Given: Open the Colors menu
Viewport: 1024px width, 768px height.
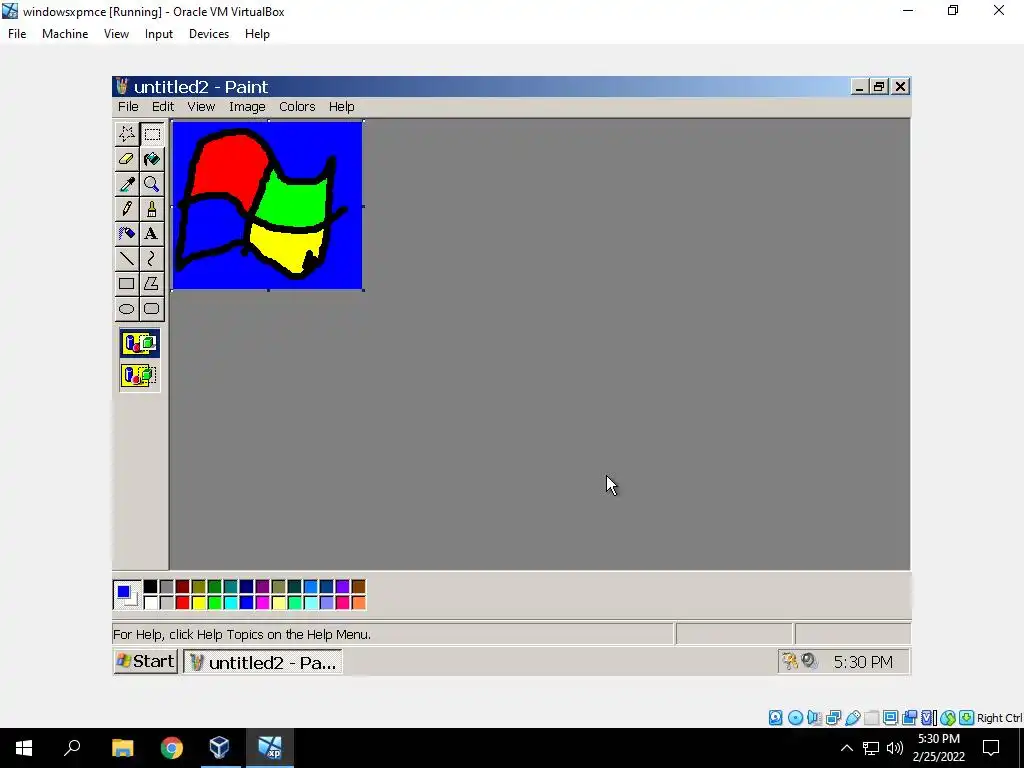Looking at the screenshot, I should click(x=297, y=106).
